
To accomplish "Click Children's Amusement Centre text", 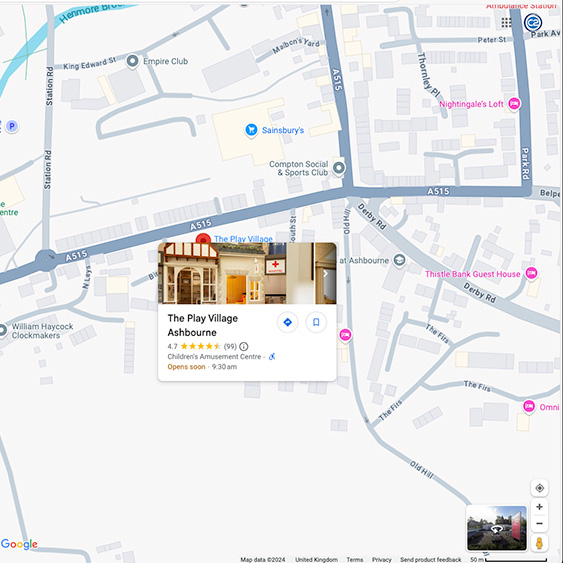I will 214,357.
